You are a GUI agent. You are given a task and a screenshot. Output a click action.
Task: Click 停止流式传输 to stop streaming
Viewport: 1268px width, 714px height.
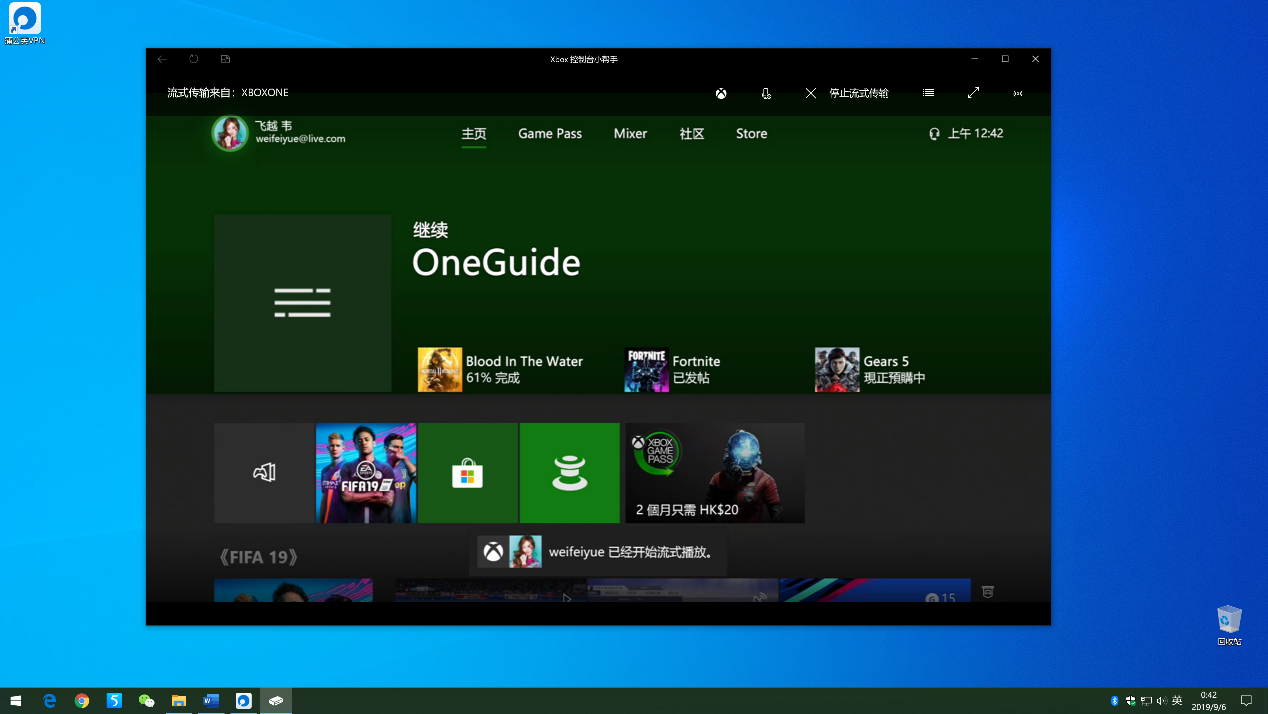[847, 93]
